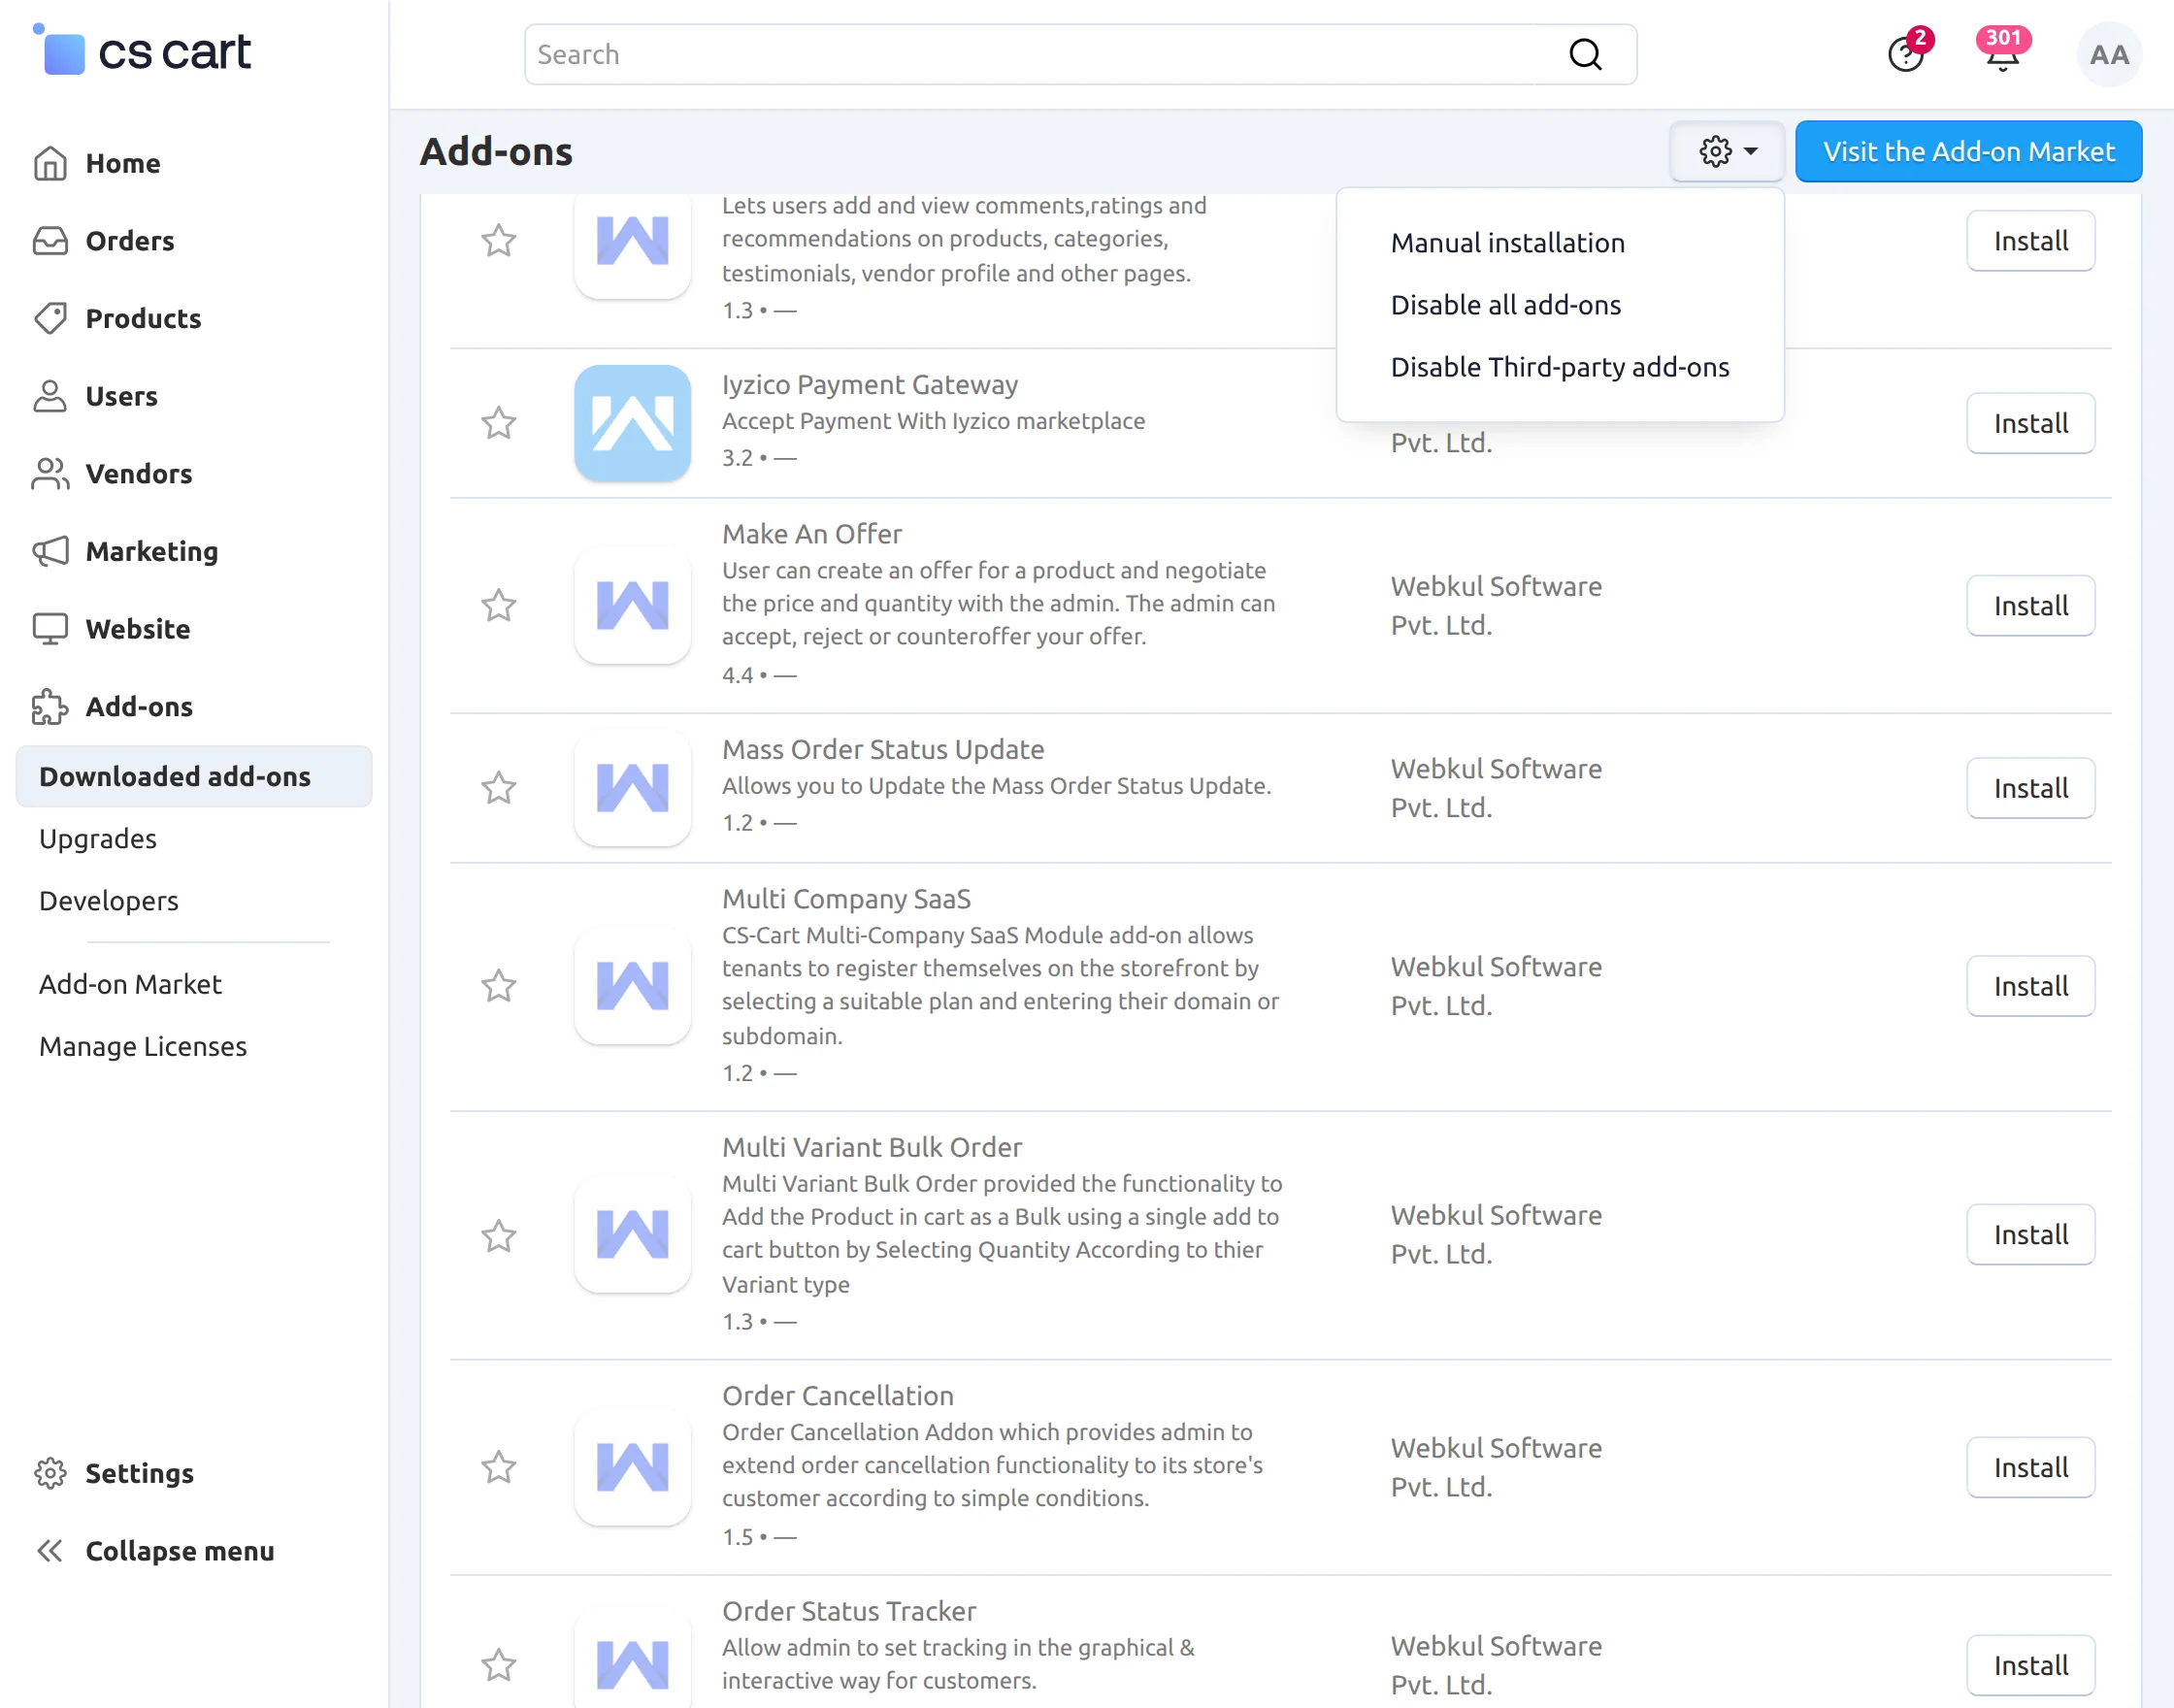Favorite the Order Cancellation add-on star
2174x1708 pixels.
tap(498, 1467)
